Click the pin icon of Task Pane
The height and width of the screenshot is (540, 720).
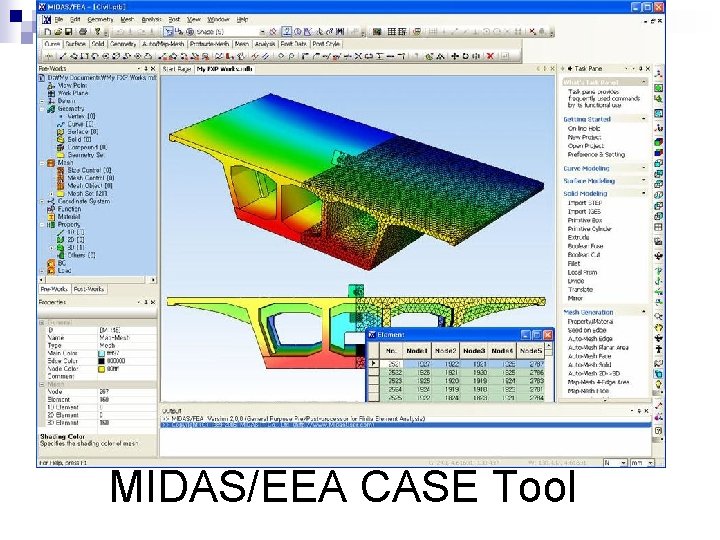[x=641, y=68]
